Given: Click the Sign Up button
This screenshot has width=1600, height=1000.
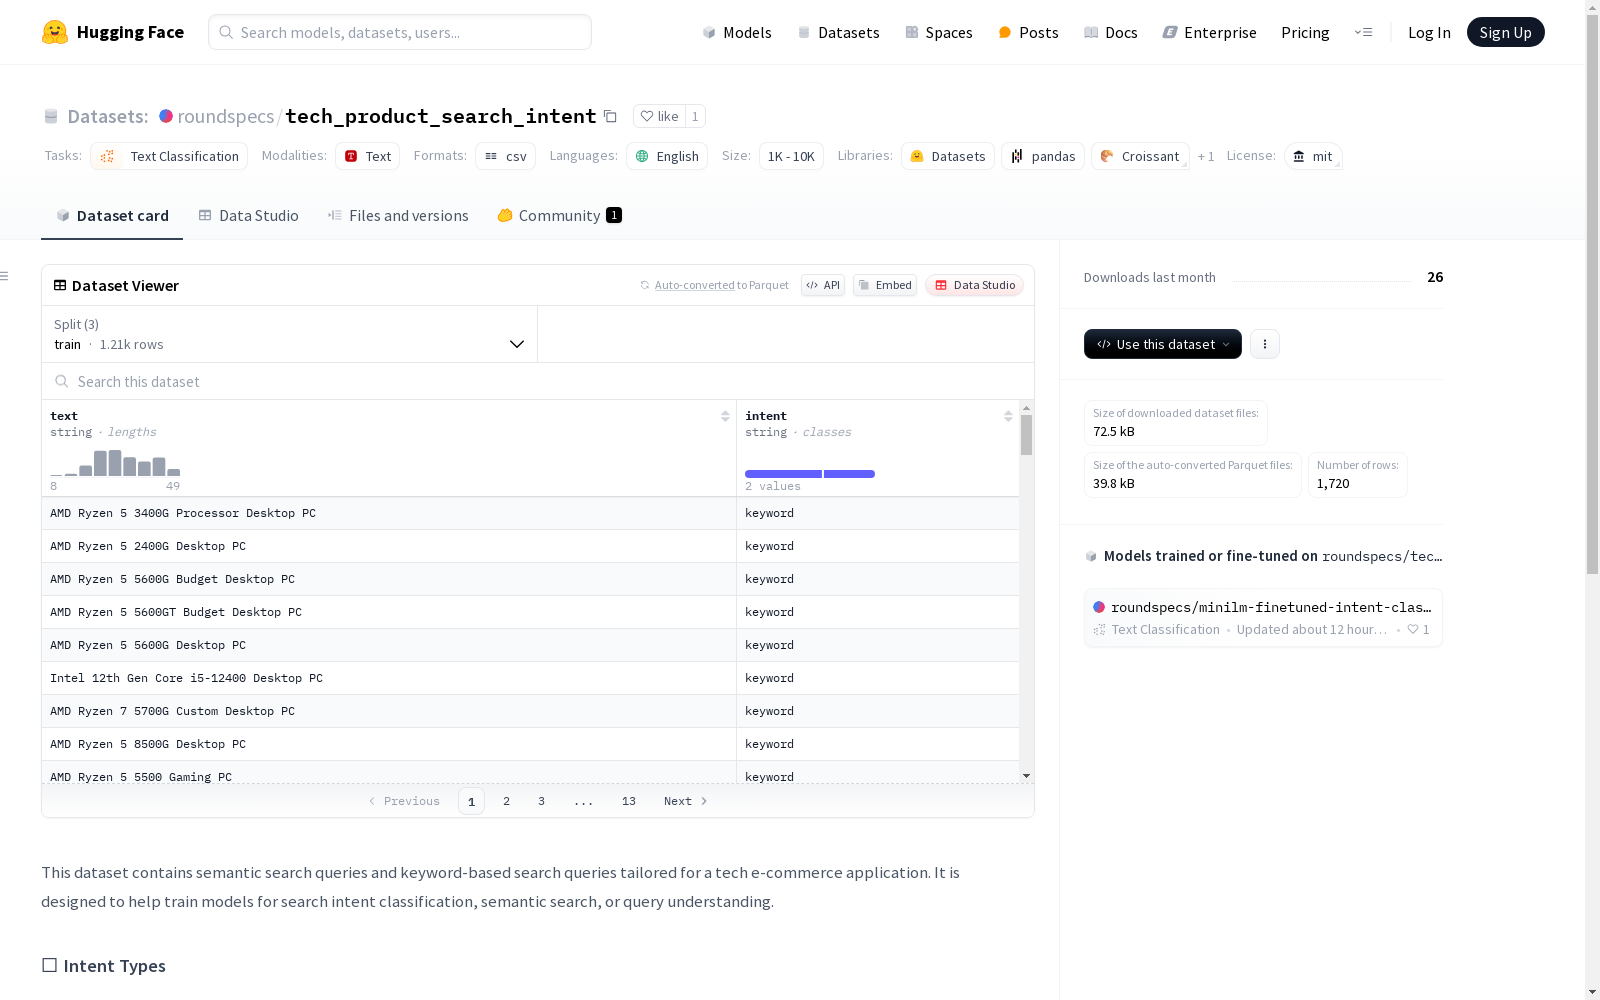Looking at the screenshot, I should tap(1505, 32).
